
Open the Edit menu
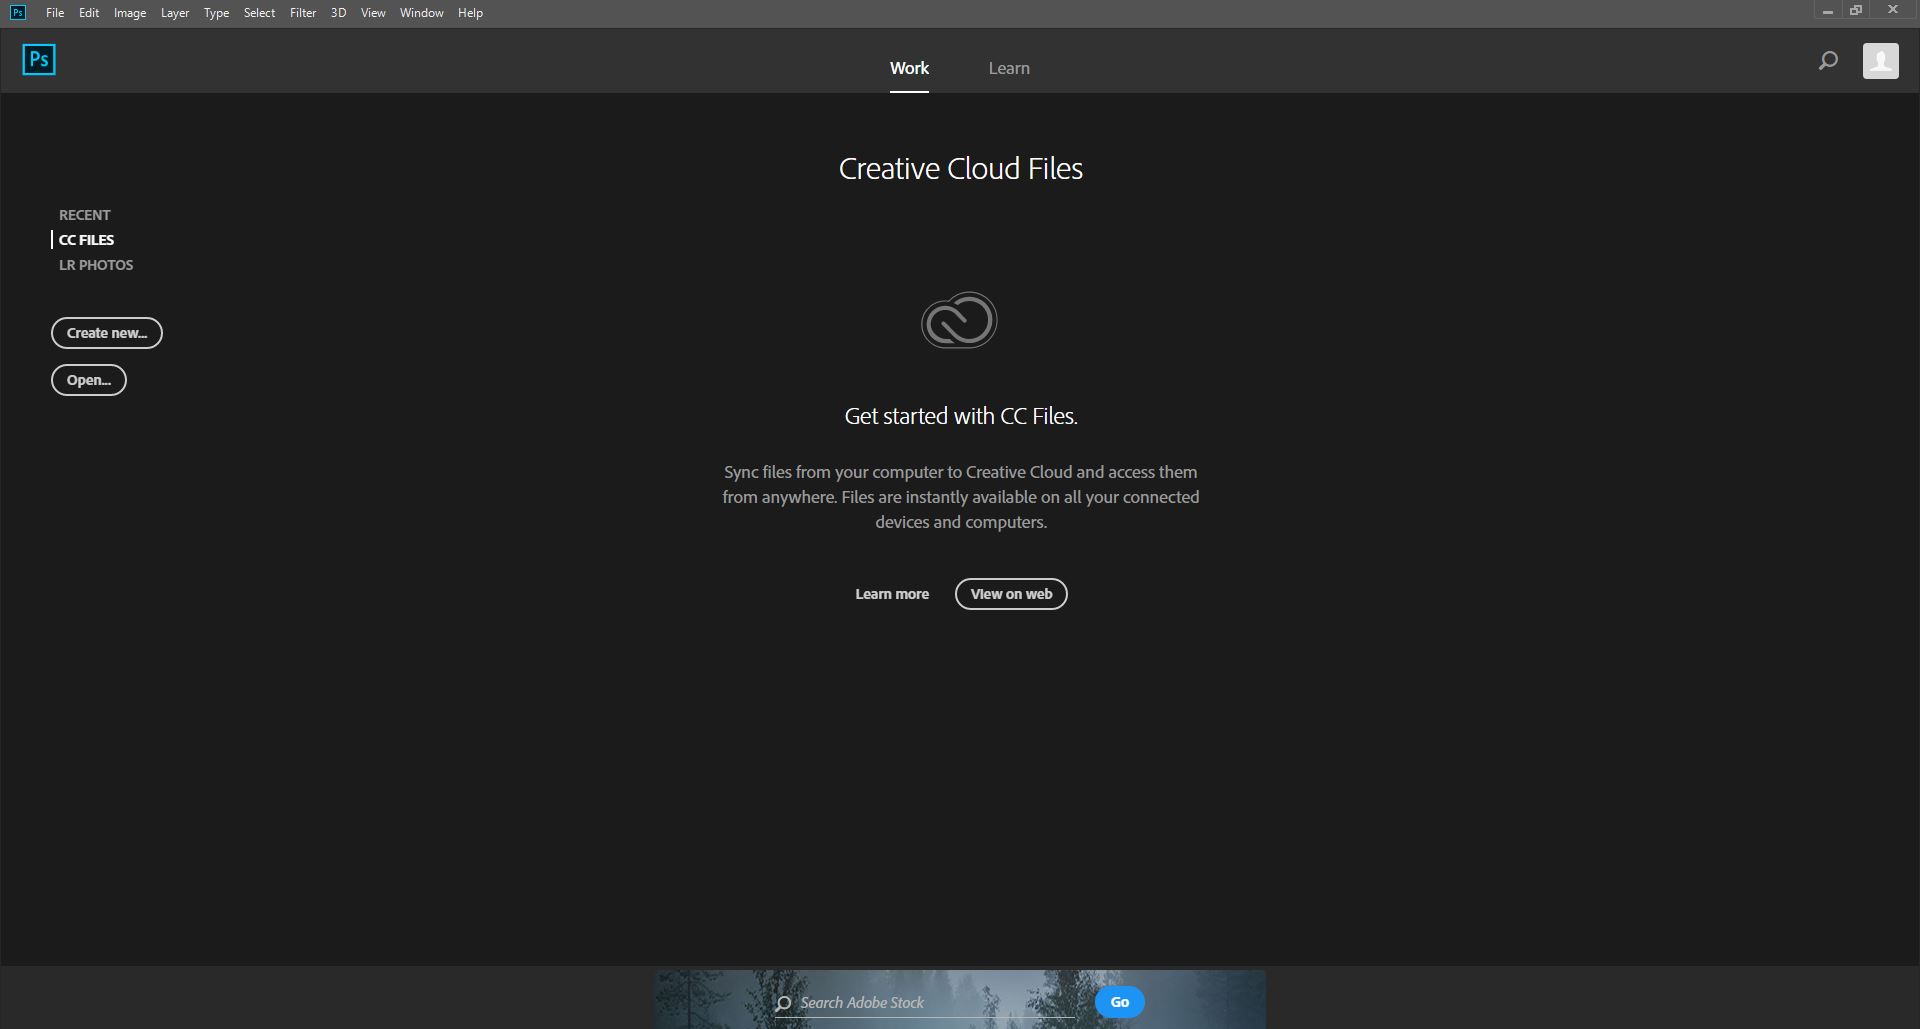(89, 13)
